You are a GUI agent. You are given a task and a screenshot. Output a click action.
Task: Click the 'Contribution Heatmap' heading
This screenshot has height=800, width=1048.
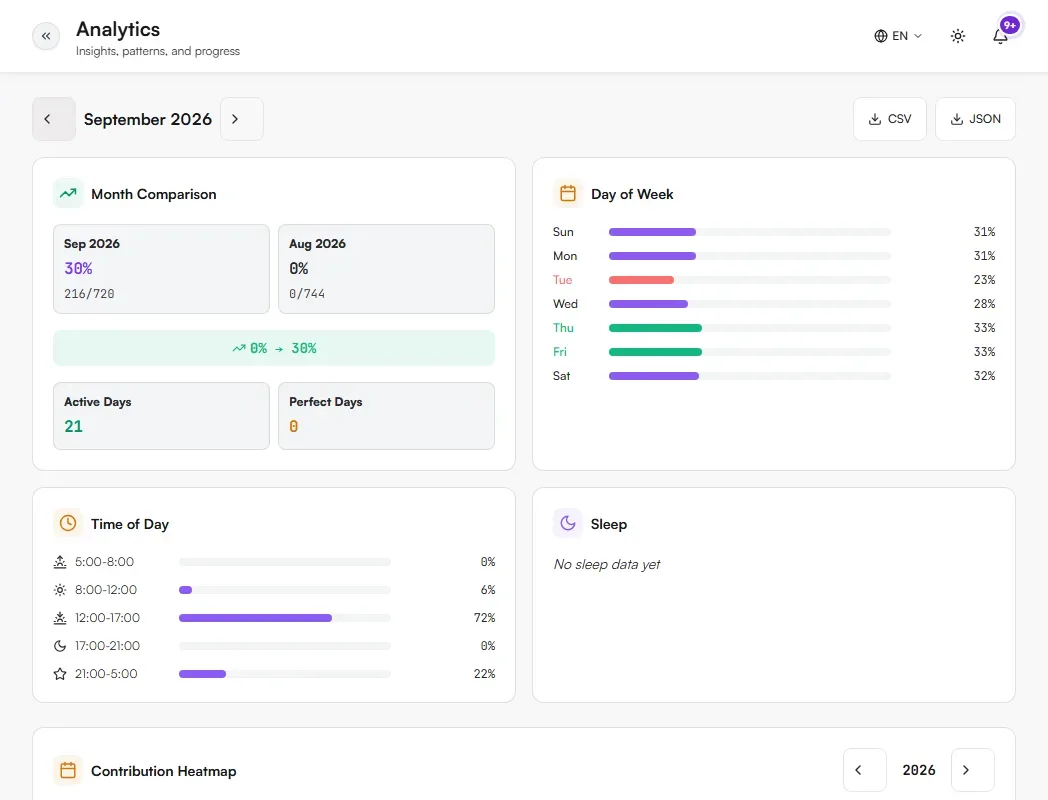click(x=164, y=771)
